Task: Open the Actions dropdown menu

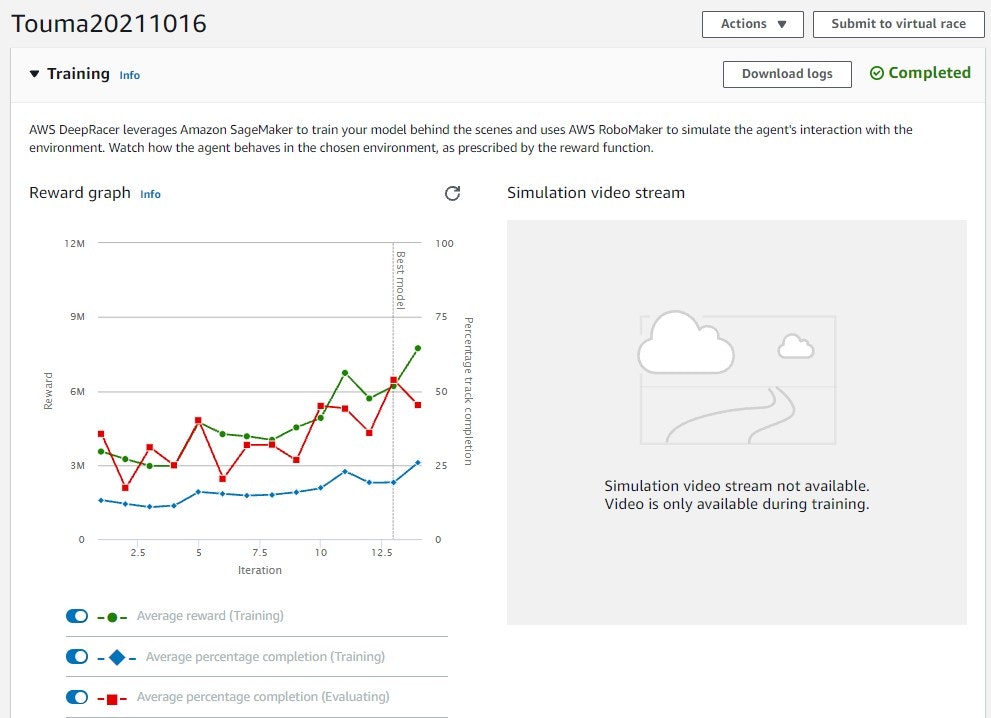Action: coord(753,24)
